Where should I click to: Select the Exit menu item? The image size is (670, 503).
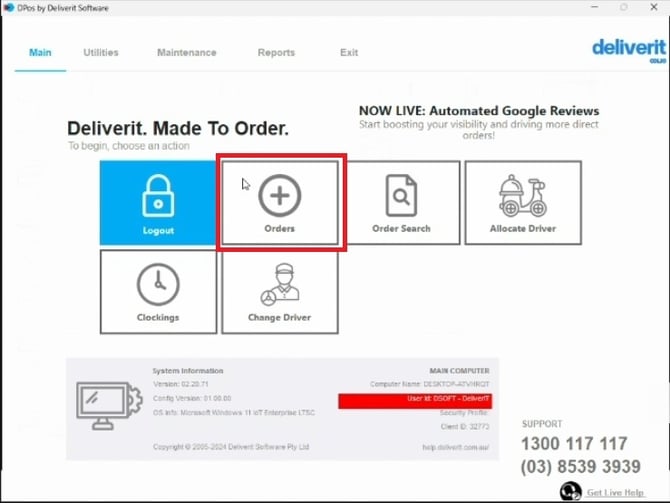[x=349, y=53]
